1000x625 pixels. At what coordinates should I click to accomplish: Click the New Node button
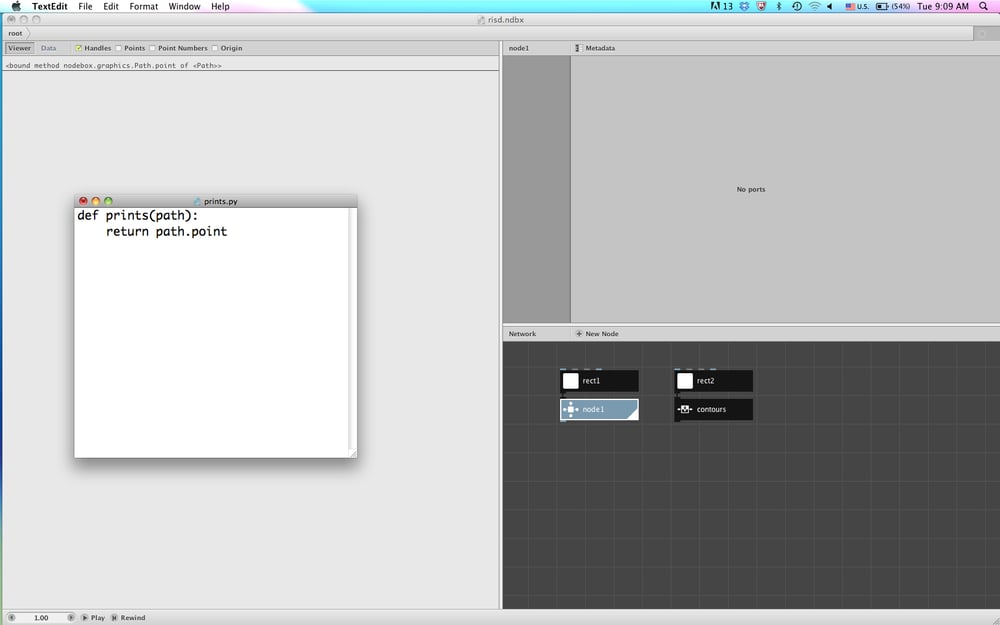597,334
